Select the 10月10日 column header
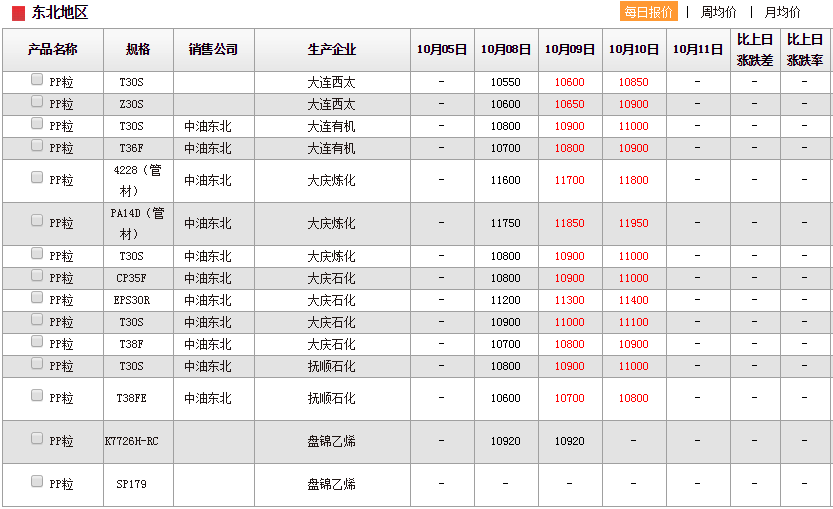This screenshot has height=509, width=833. pyautogui.click(x=634, y=50)
